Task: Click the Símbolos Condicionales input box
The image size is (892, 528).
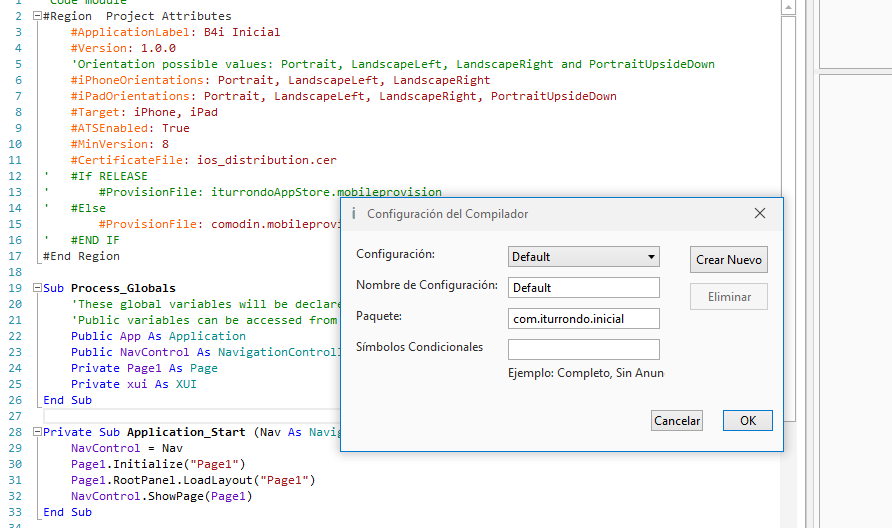Action: tap(583, 350)
